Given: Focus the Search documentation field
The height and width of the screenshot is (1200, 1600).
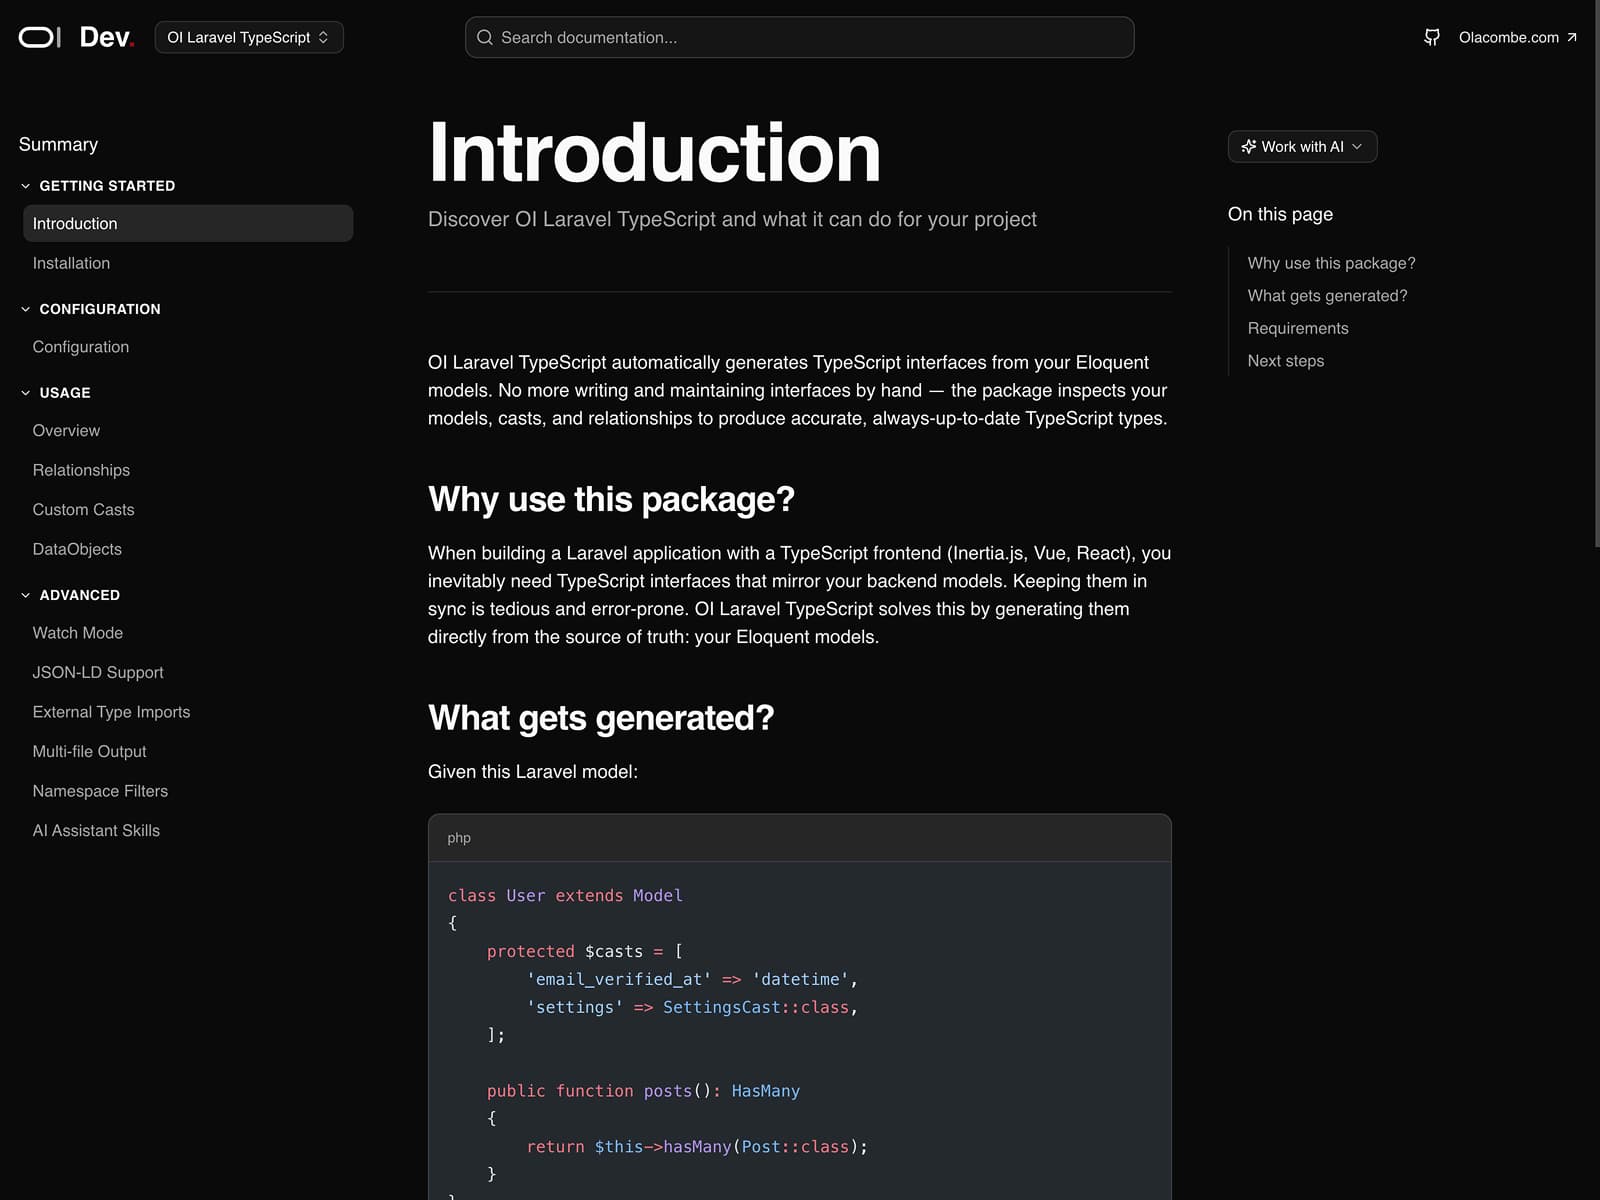Looking at the screenshot, I should pos(799,37).
